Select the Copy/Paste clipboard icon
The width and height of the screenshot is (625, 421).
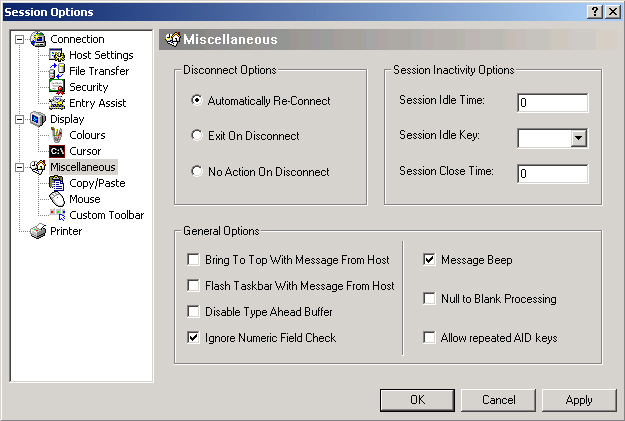pyautogui.click(x=57, y=183)
